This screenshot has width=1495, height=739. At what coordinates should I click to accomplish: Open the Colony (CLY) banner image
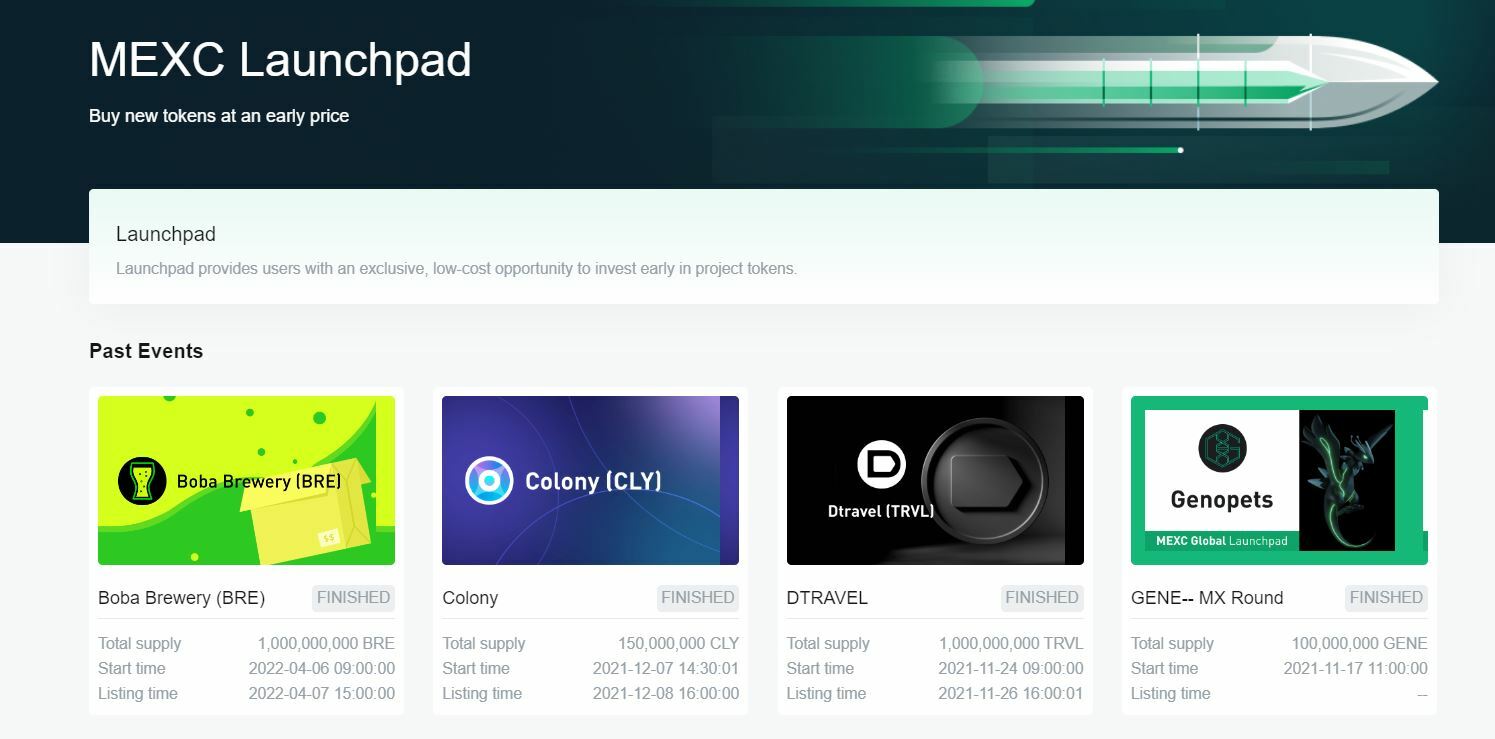click(590, 480)
